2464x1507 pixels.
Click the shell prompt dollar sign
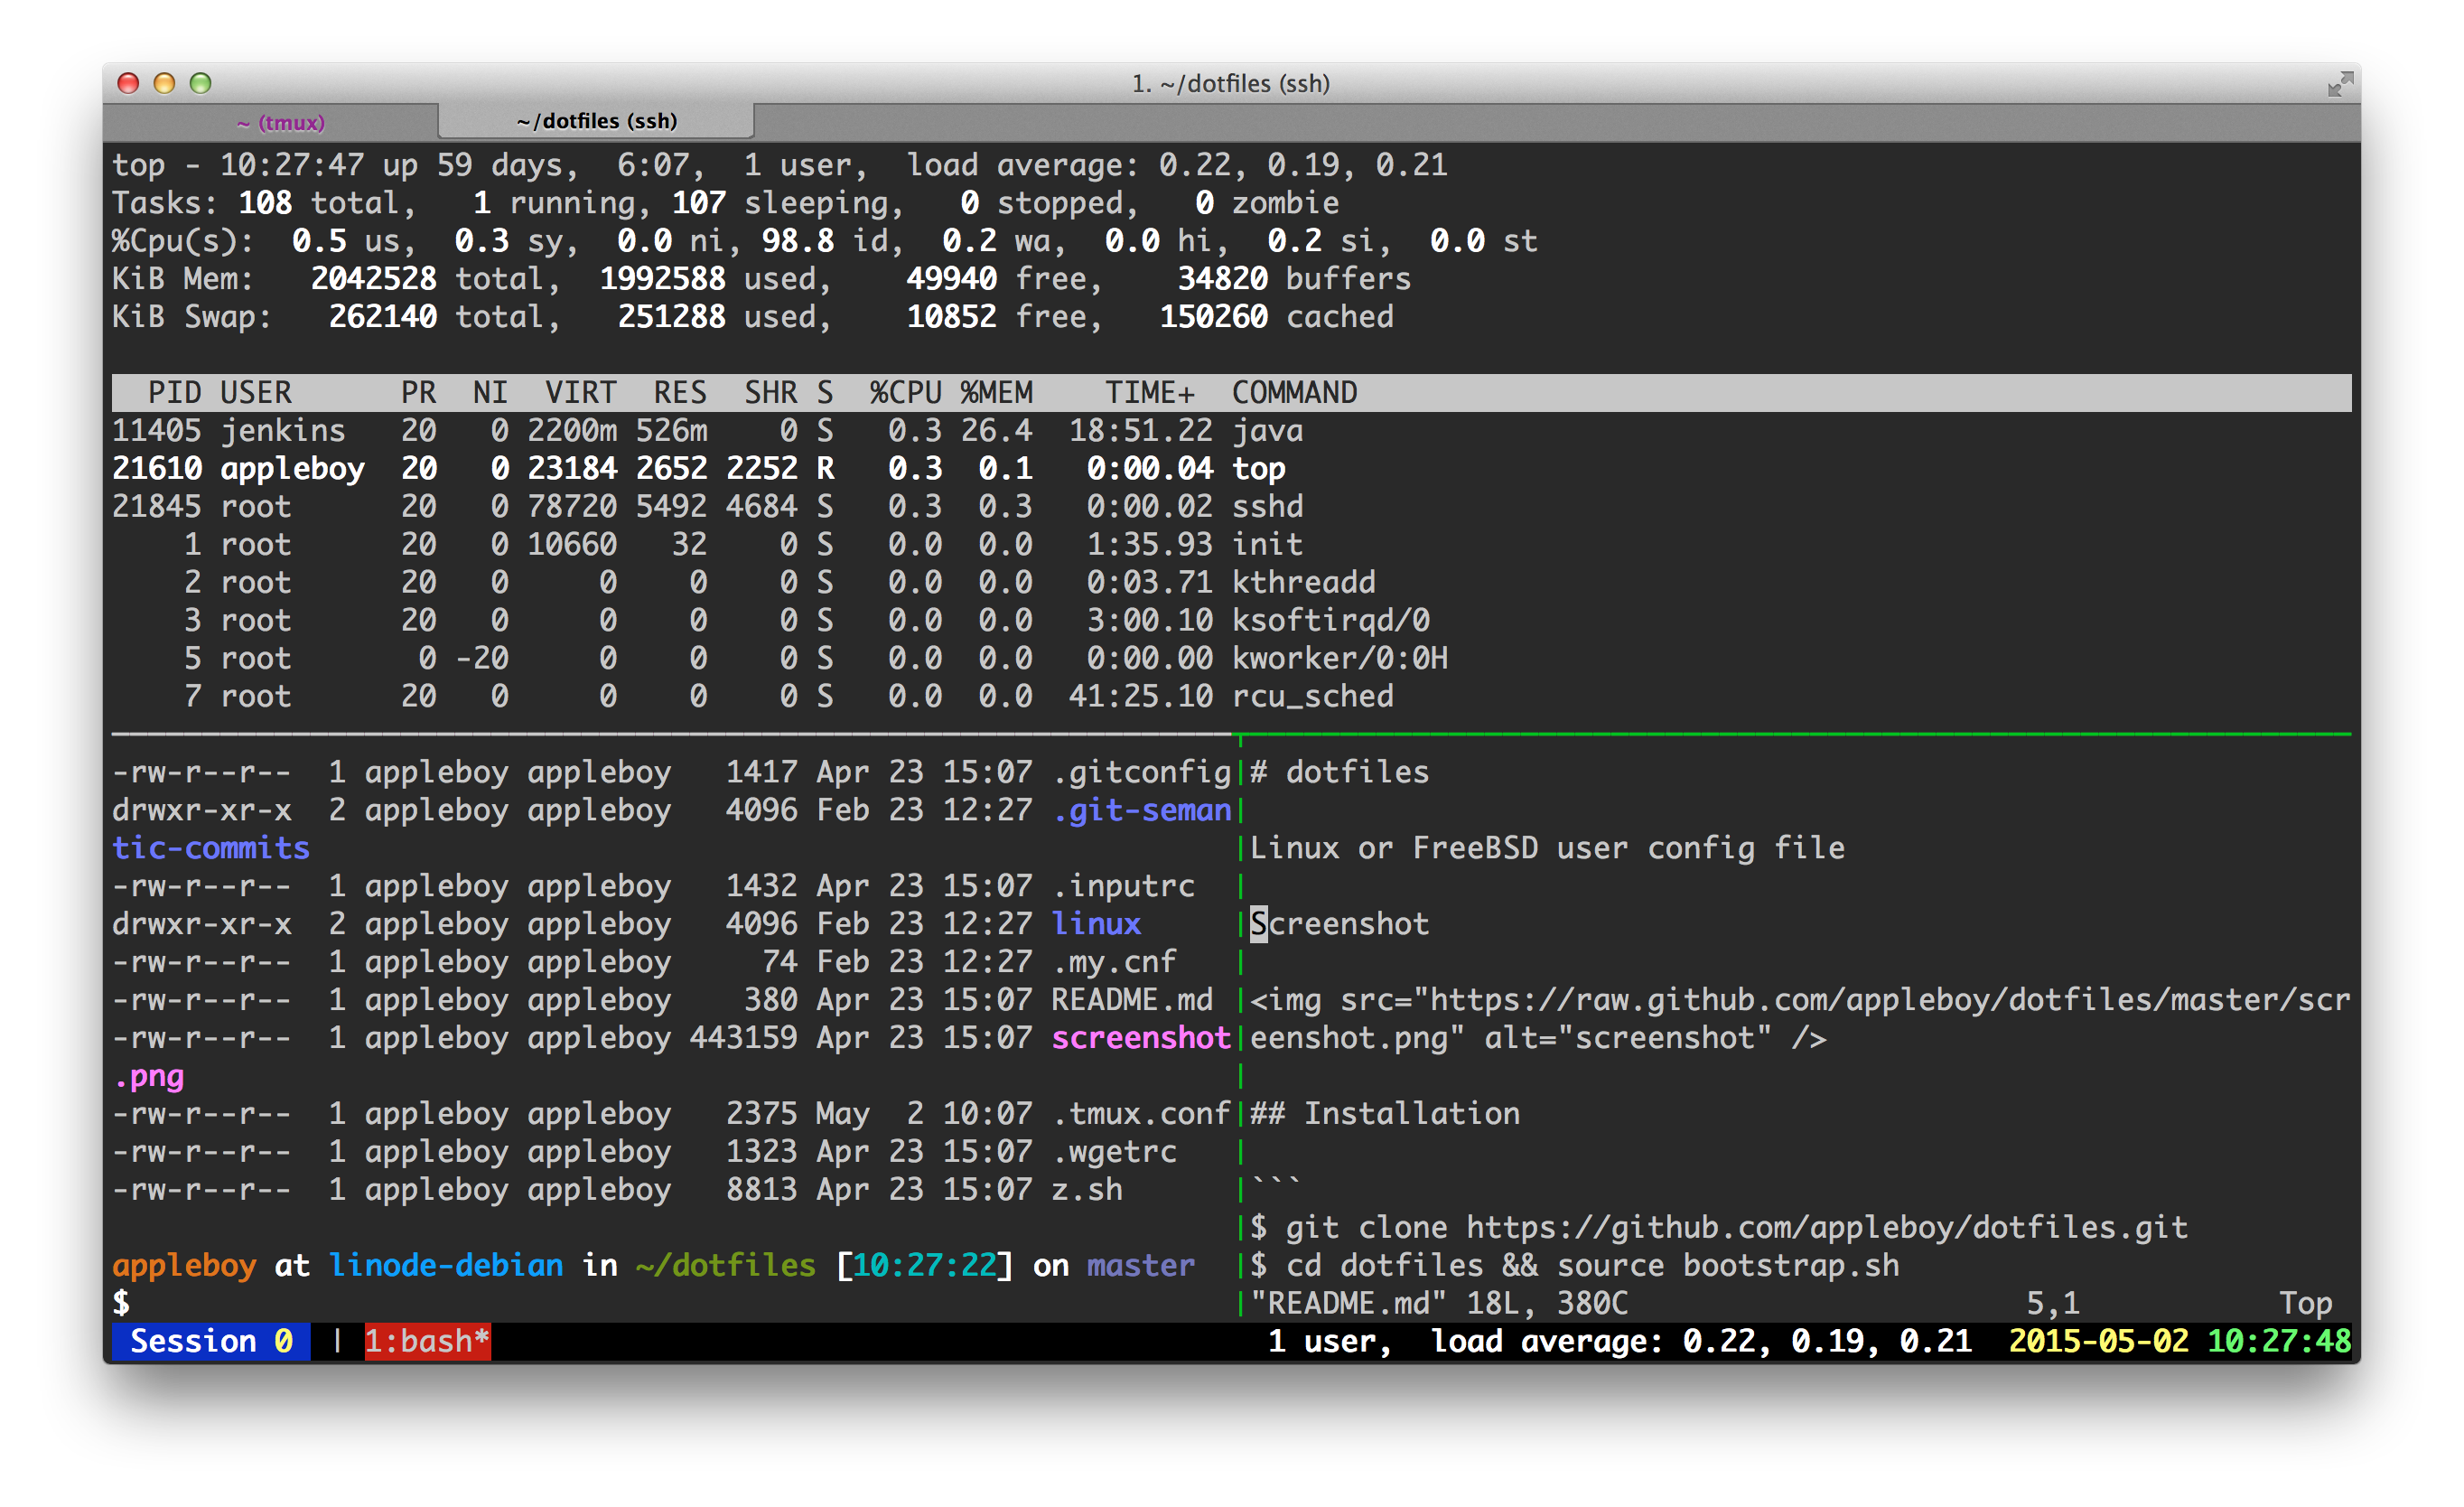click(121, 1302)
